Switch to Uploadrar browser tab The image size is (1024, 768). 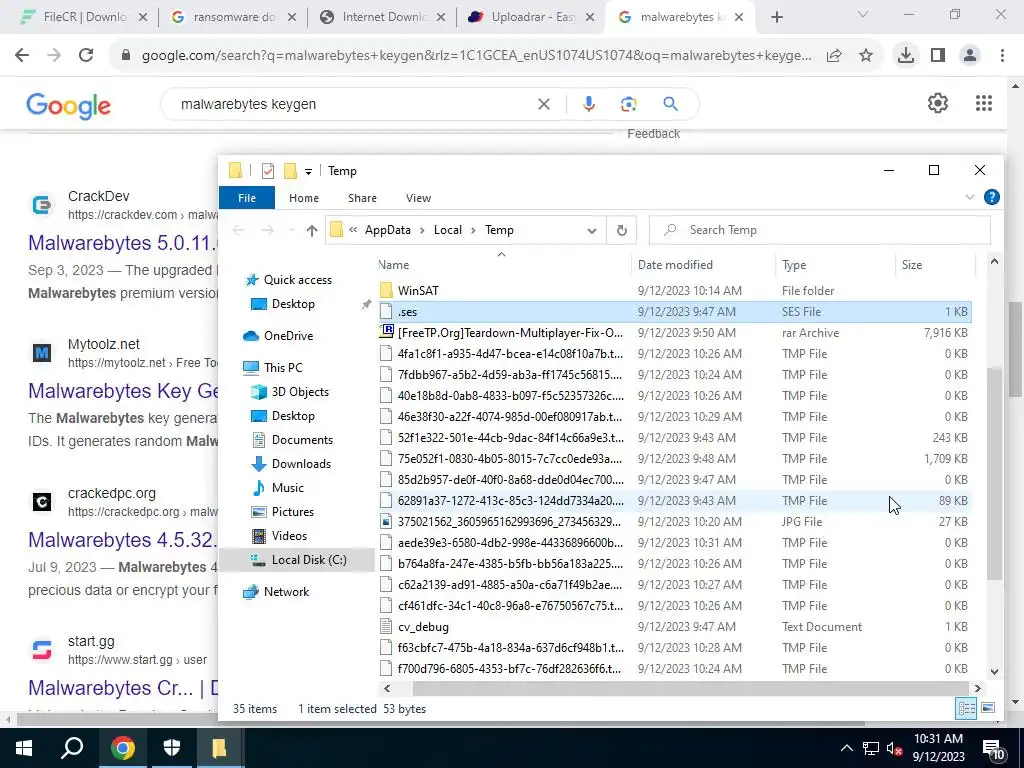(530, 17)
